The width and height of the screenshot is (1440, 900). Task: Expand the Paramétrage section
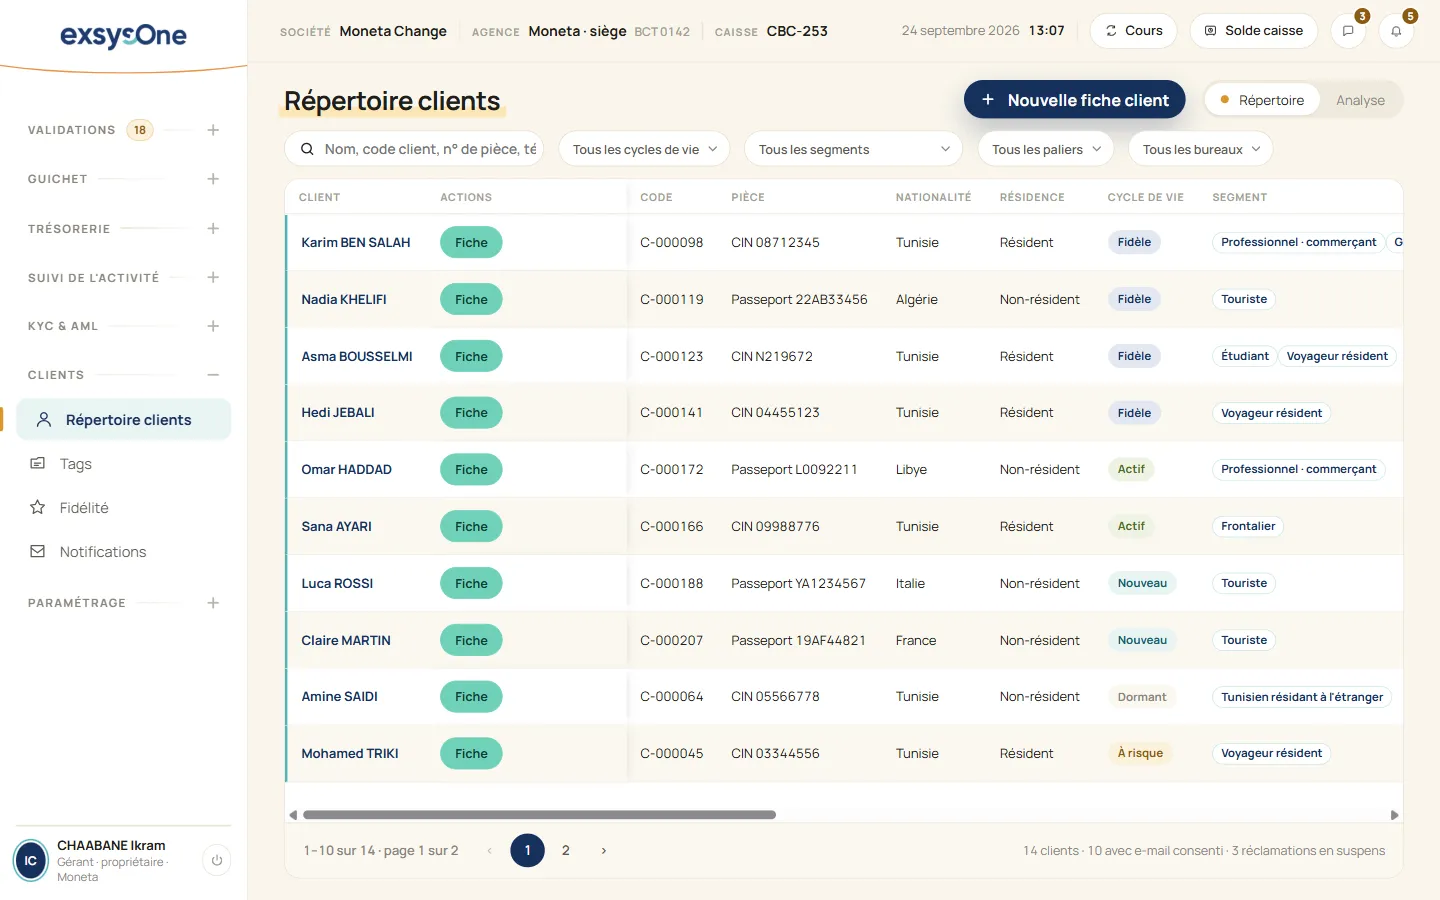coord(213,603)
